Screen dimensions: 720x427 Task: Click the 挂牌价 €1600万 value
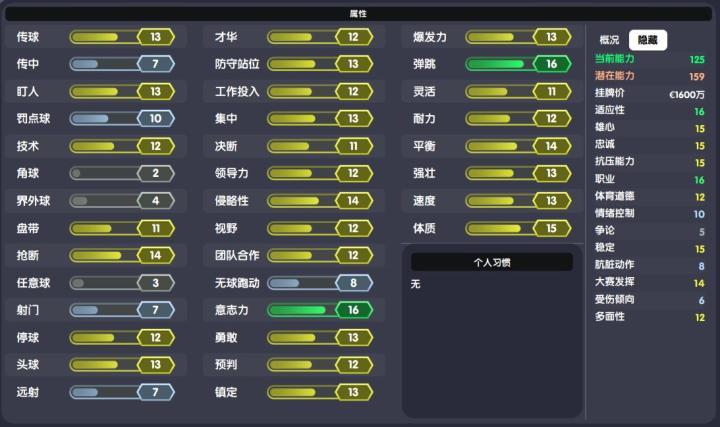(686, 94)
